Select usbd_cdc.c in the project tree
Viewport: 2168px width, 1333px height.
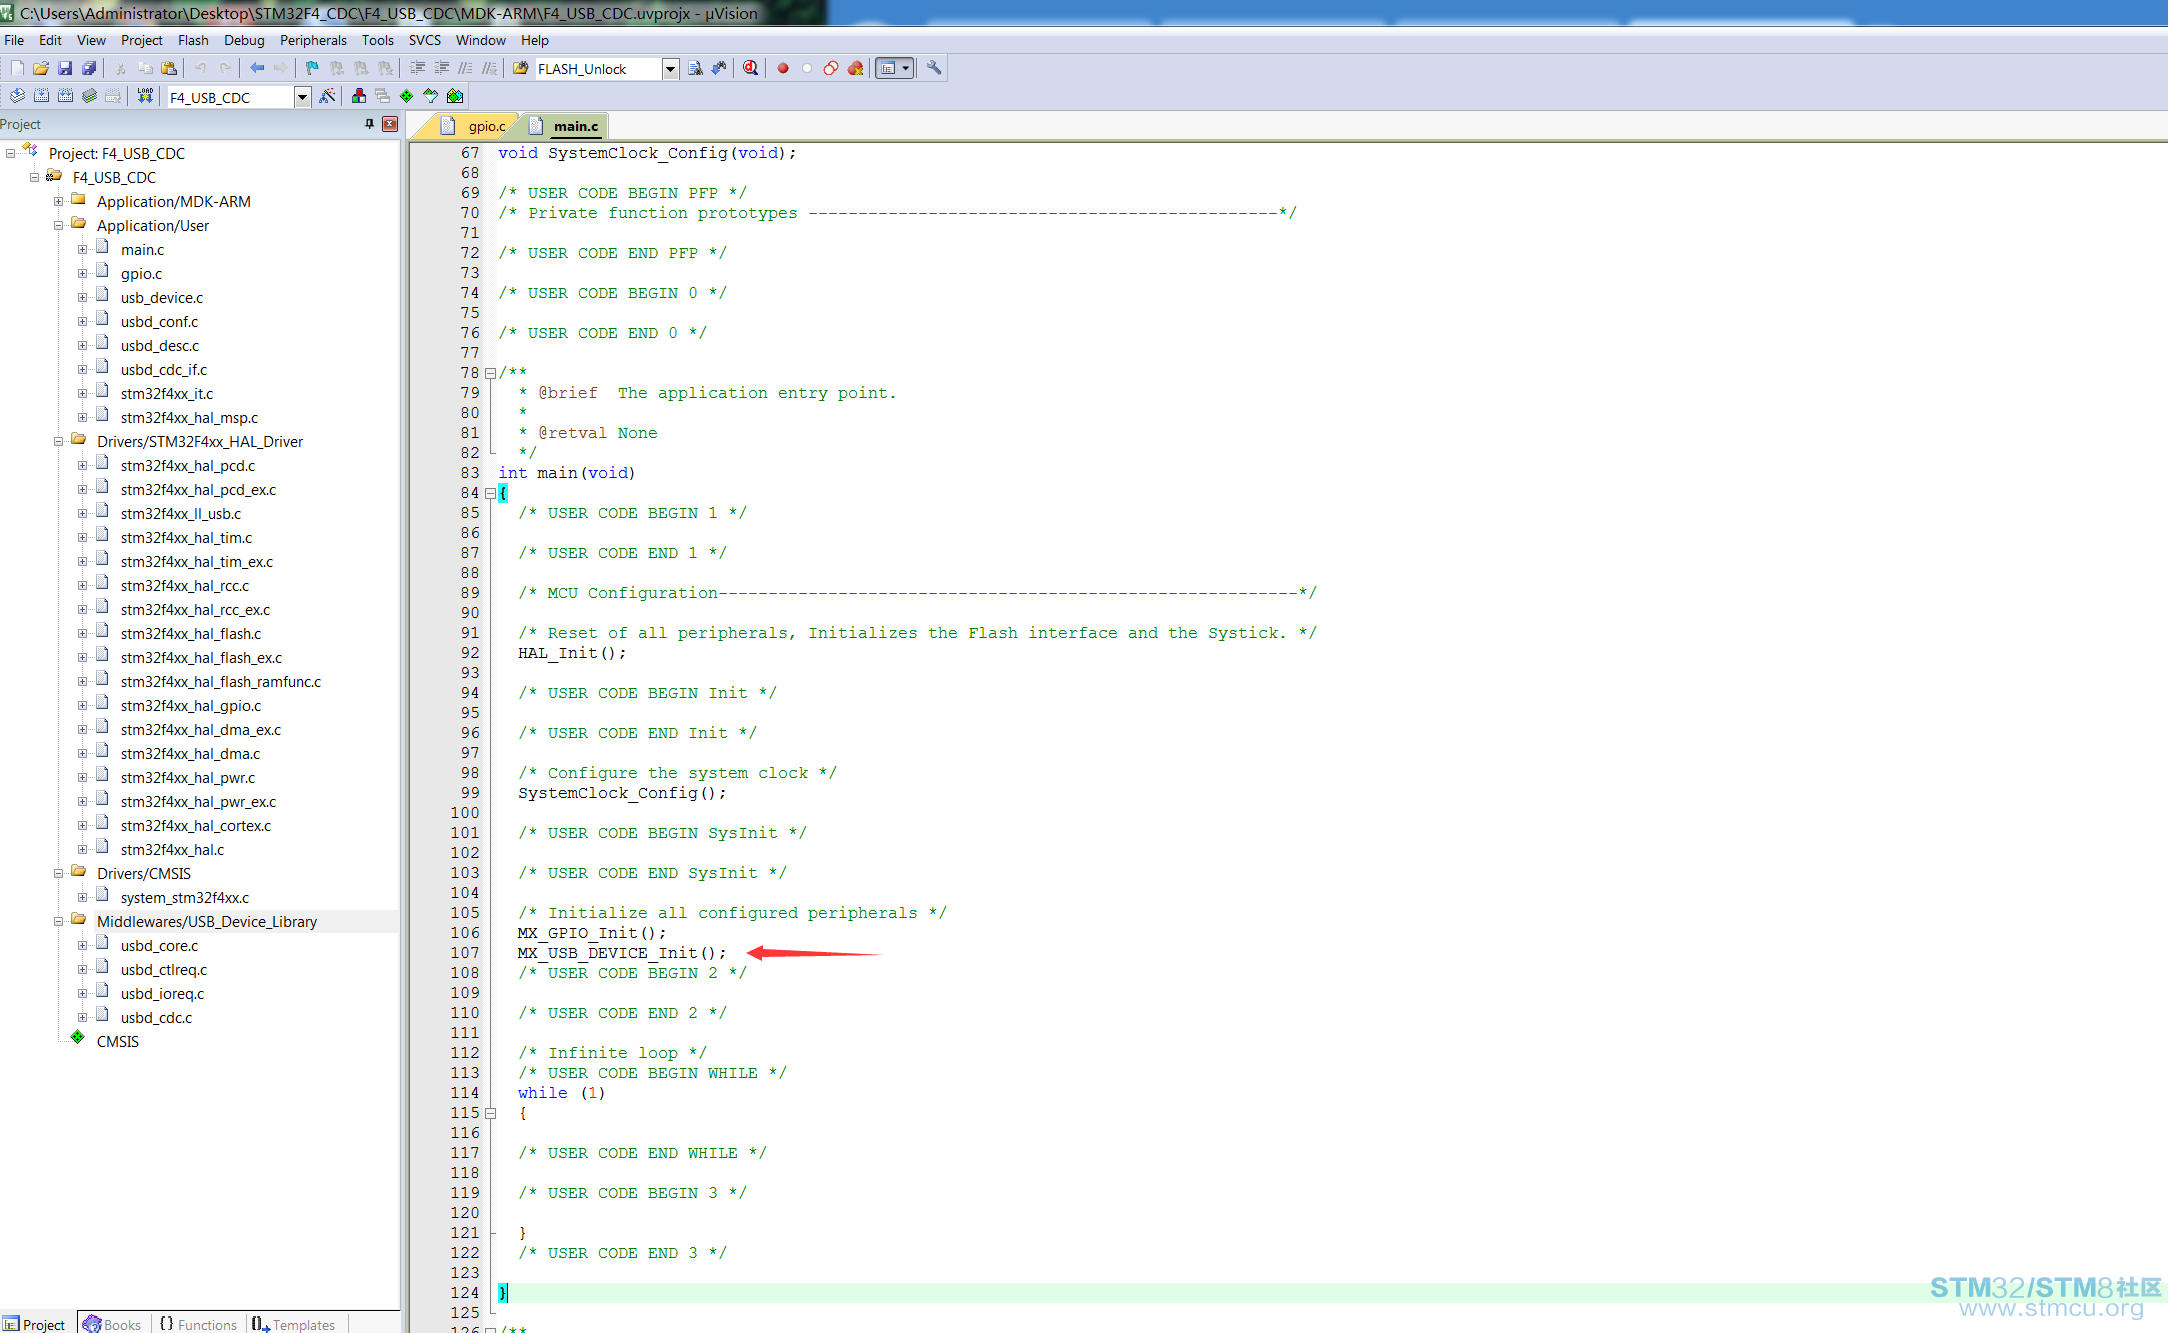click(156, 1018)
